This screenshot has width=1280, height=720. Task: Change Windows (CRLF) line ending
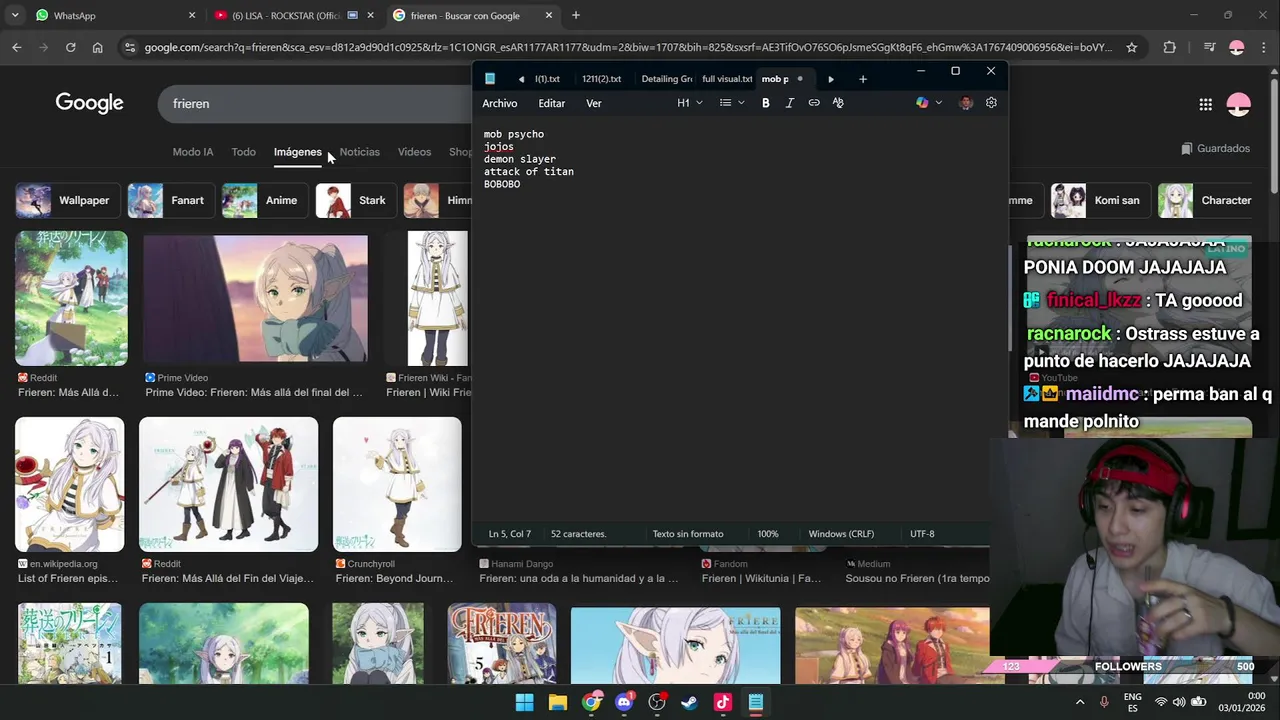pos(841,534)
